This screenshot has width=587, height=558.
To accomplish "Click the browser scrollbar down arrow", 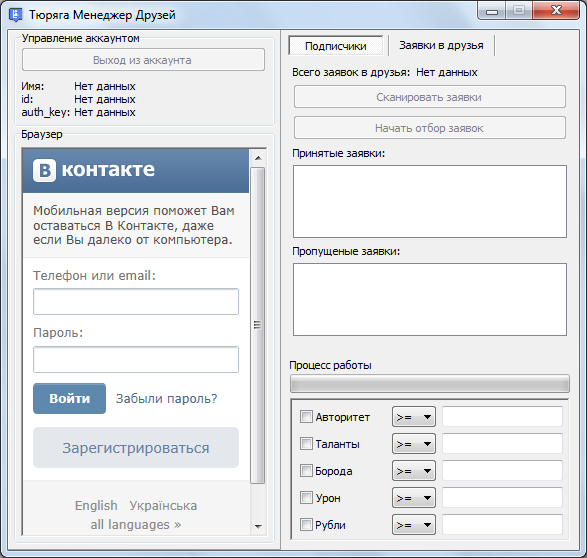I will coord(258,526).
